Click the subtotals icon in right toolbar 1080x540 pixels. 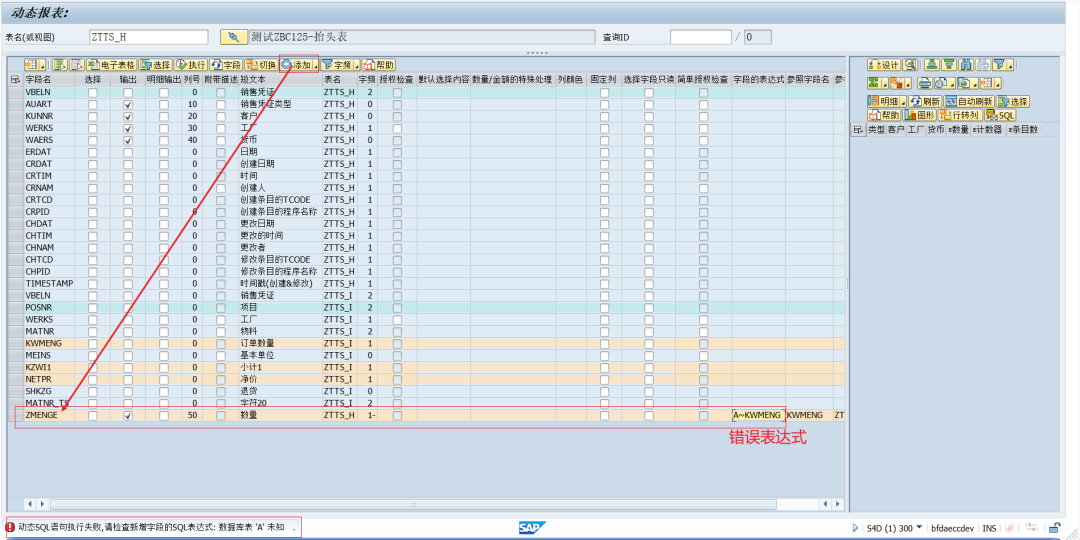click(x=897, y=83)
